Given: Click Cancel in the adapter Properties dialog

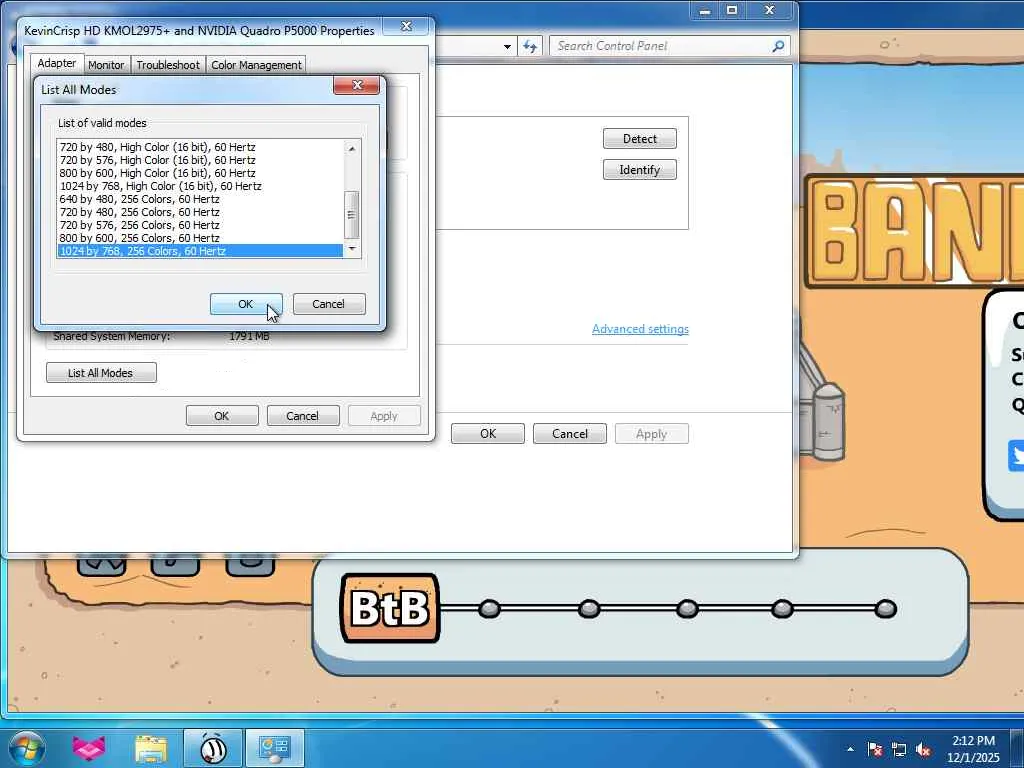Looking at the screenshot, I should (x=302, y=416).
